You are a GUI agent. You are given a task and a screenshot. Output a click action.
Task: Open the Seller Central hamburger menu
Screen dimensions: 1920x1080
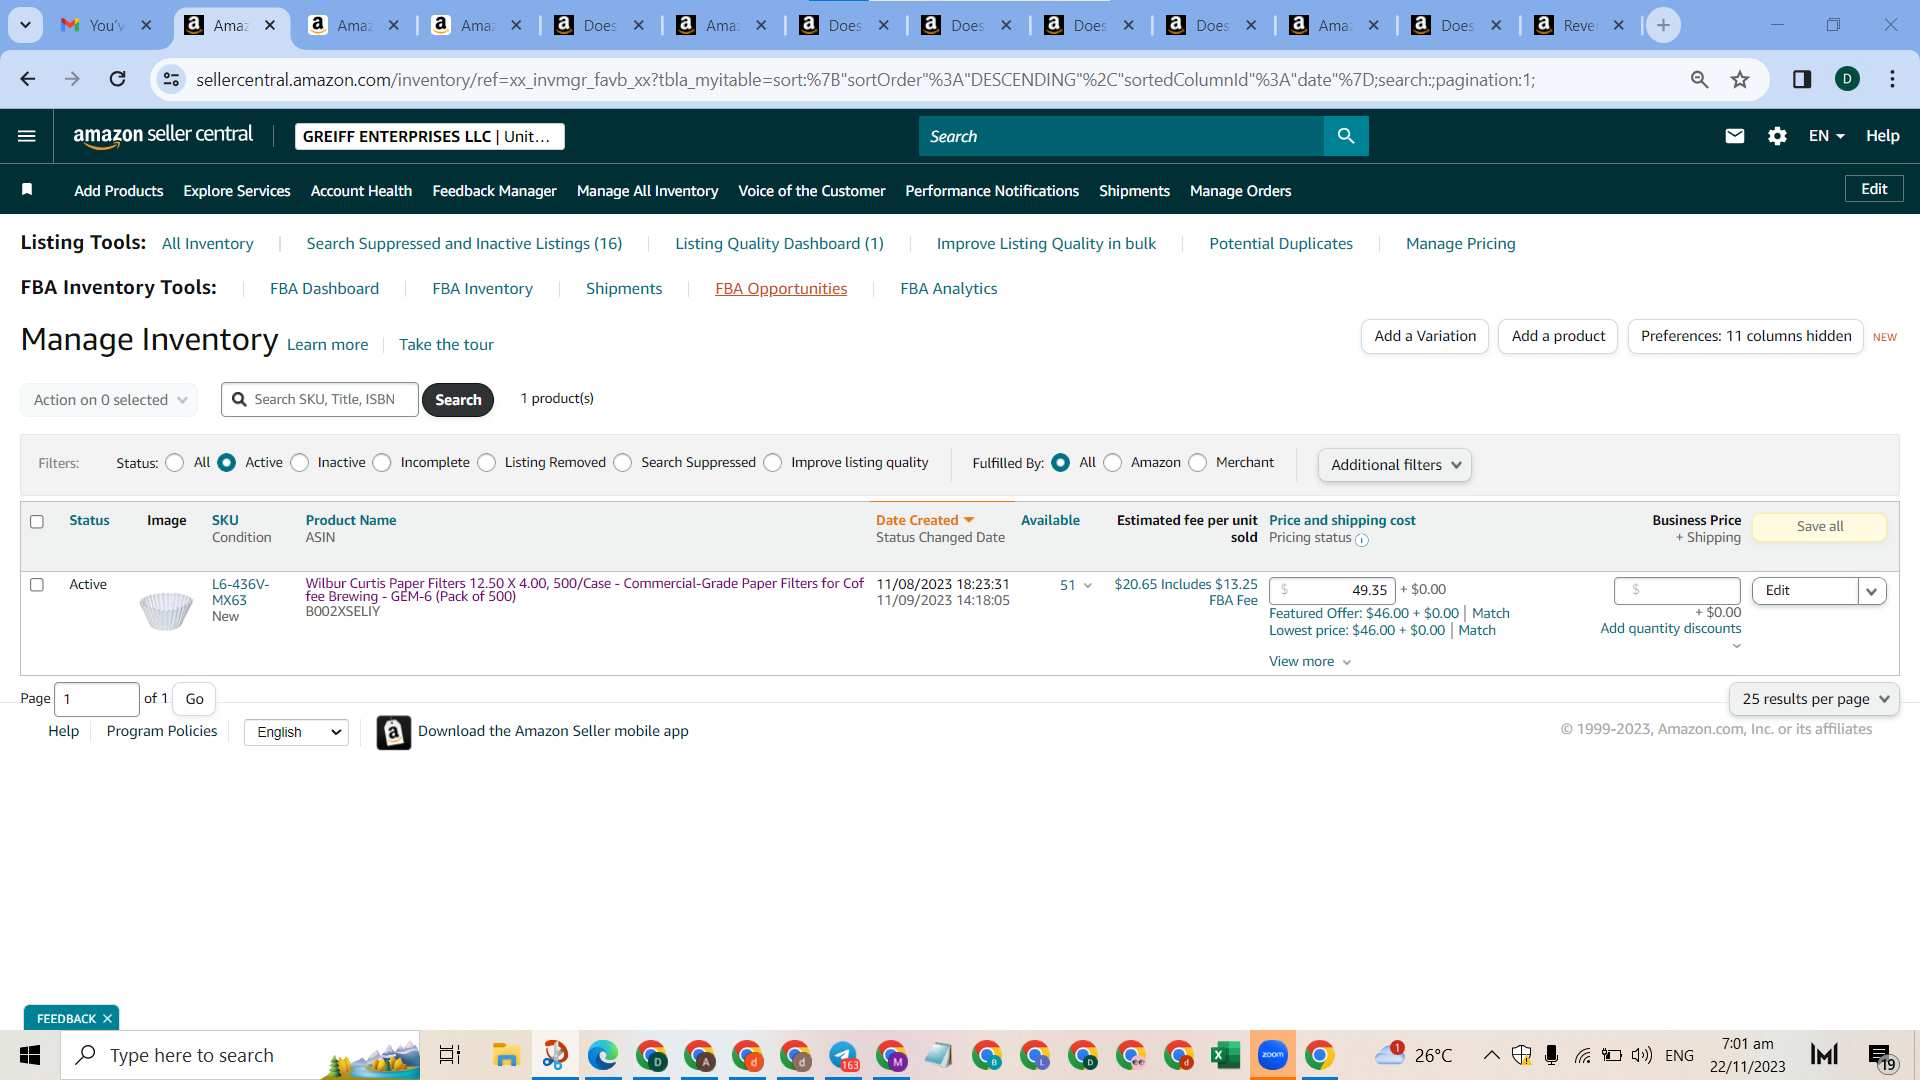(x=27, y=136)
